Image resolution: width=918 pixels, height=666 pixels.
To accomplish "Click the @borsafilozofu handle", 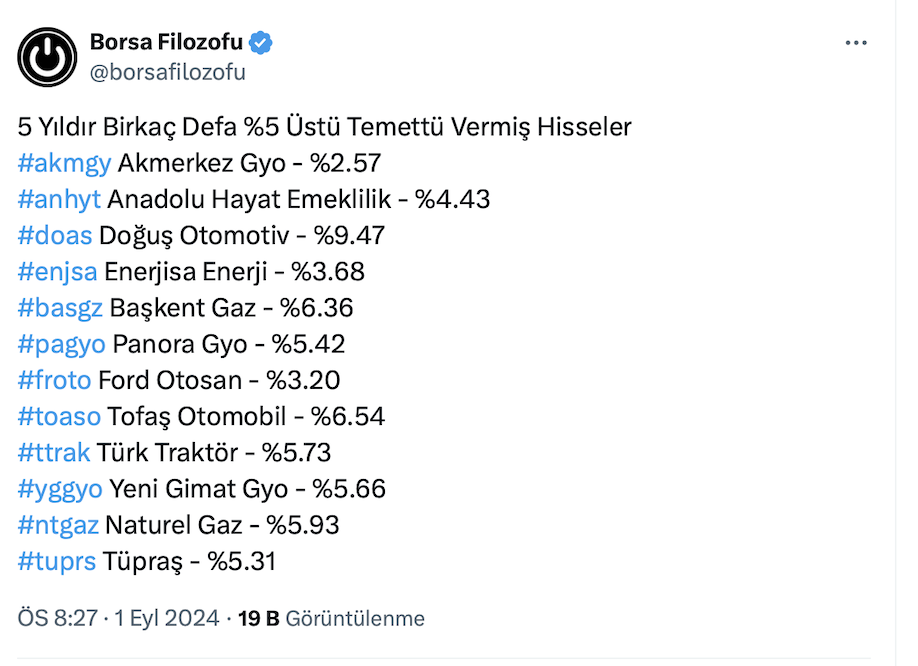I will [168, 72].
